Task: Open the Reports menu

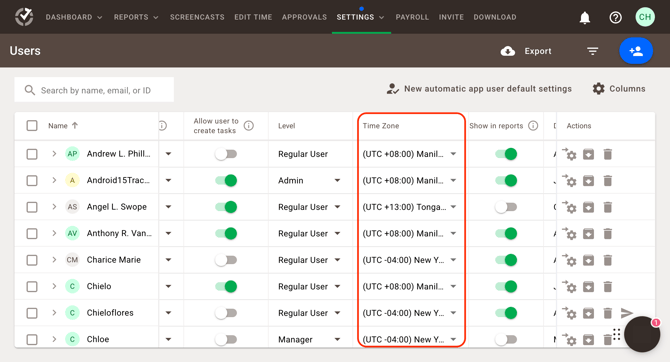Action: pyautogui.click(x=136, y=17)
